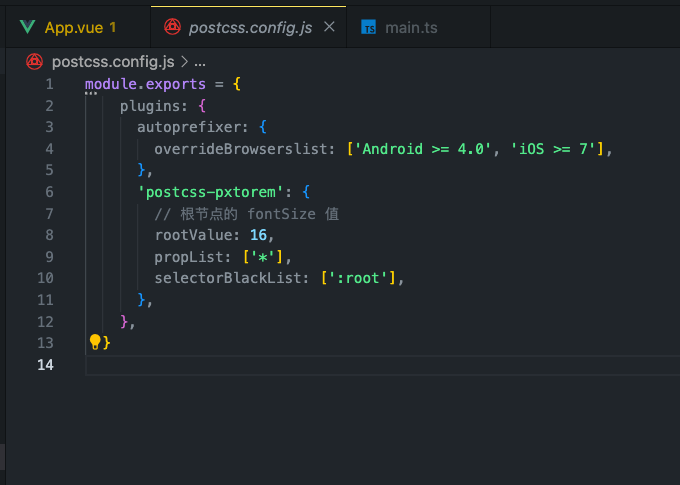Viewport: 680px width, 485px height.
Task: Click the unsaved changes badge '1' on App.vue tab
Action: (x=113, y=27)
